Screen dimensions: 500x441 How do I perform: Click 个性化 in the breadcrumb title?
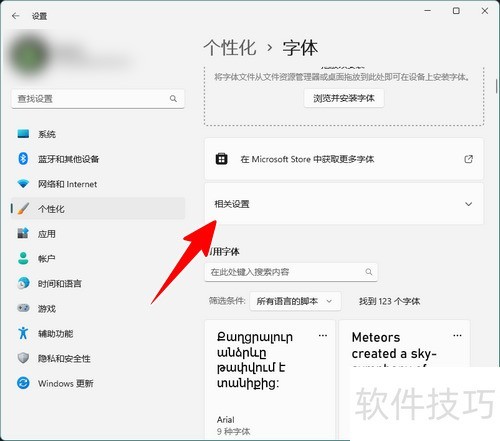(230, 48)
